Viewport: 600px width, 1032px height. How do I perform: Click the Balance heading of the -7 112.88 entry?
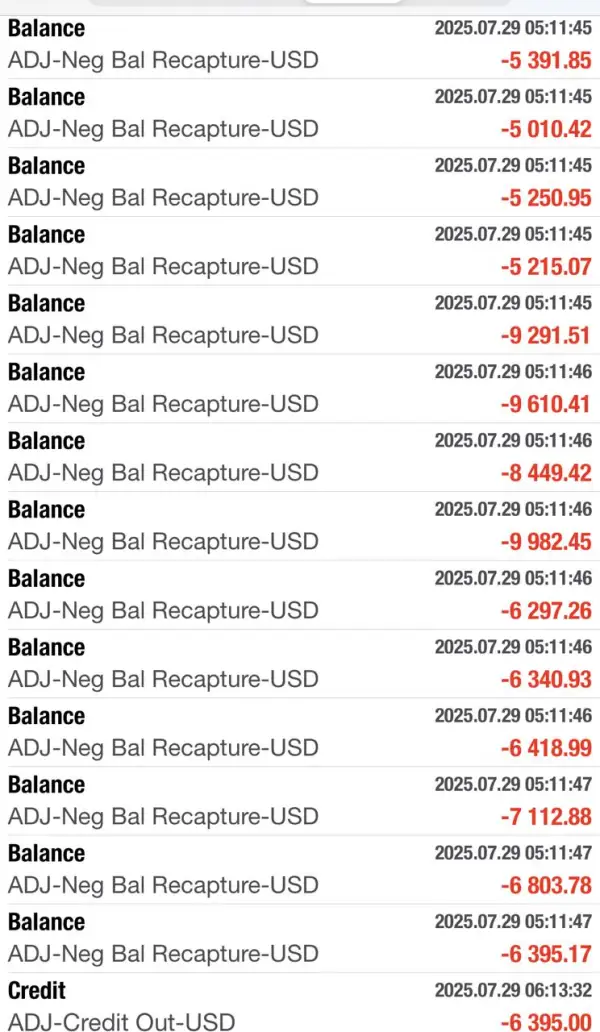click(46, 785)
